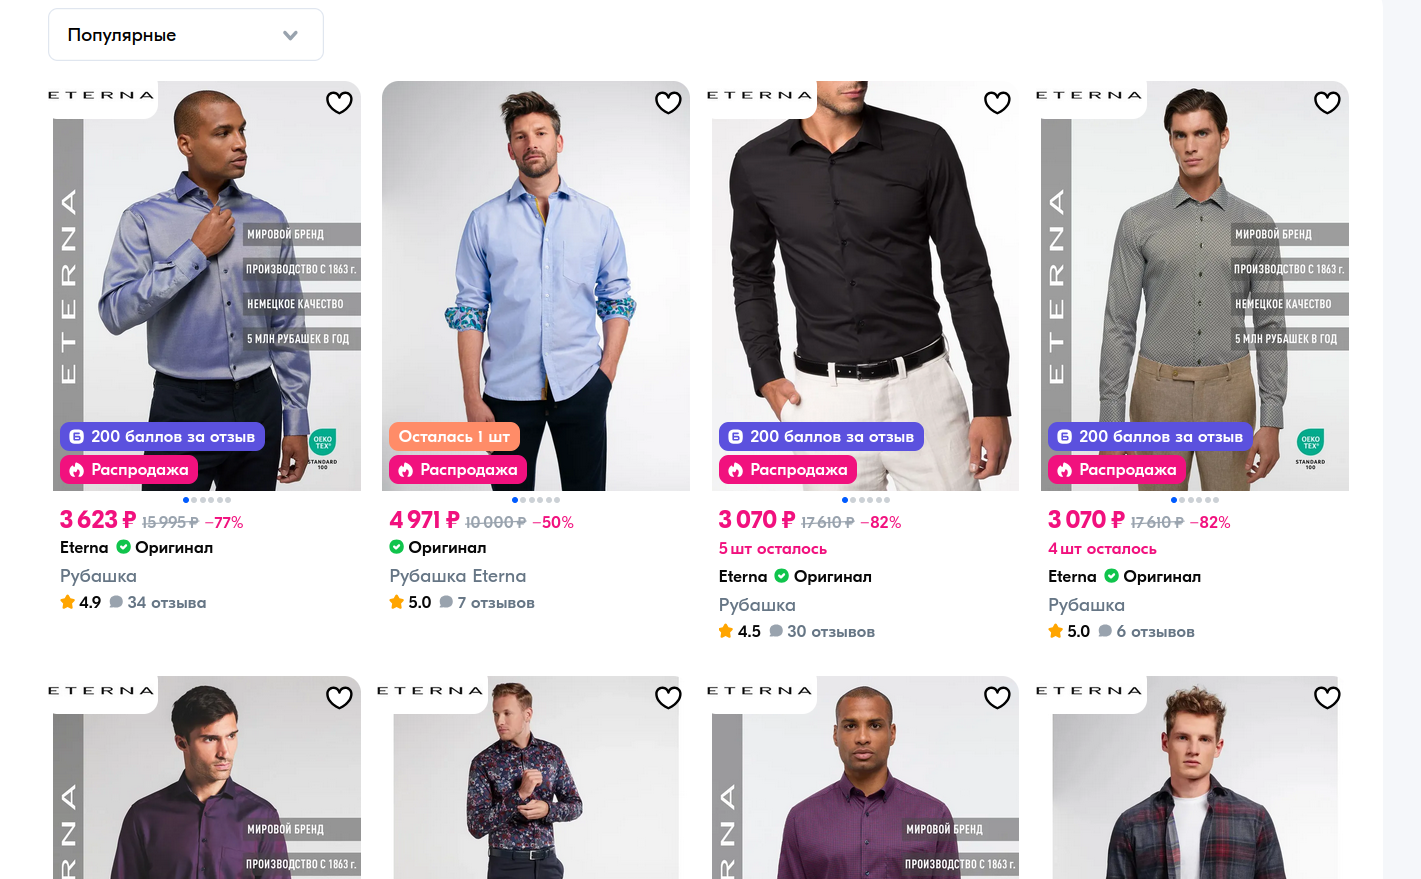Click the star rating 5.0 with 6 отзывов
The width and height of the screenshot is (1421, 879).
tap(1069, 632)
